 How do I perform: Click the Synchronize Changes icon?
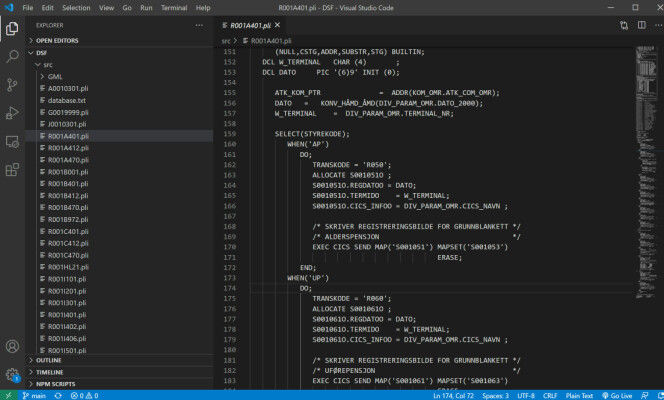point(58,395)
